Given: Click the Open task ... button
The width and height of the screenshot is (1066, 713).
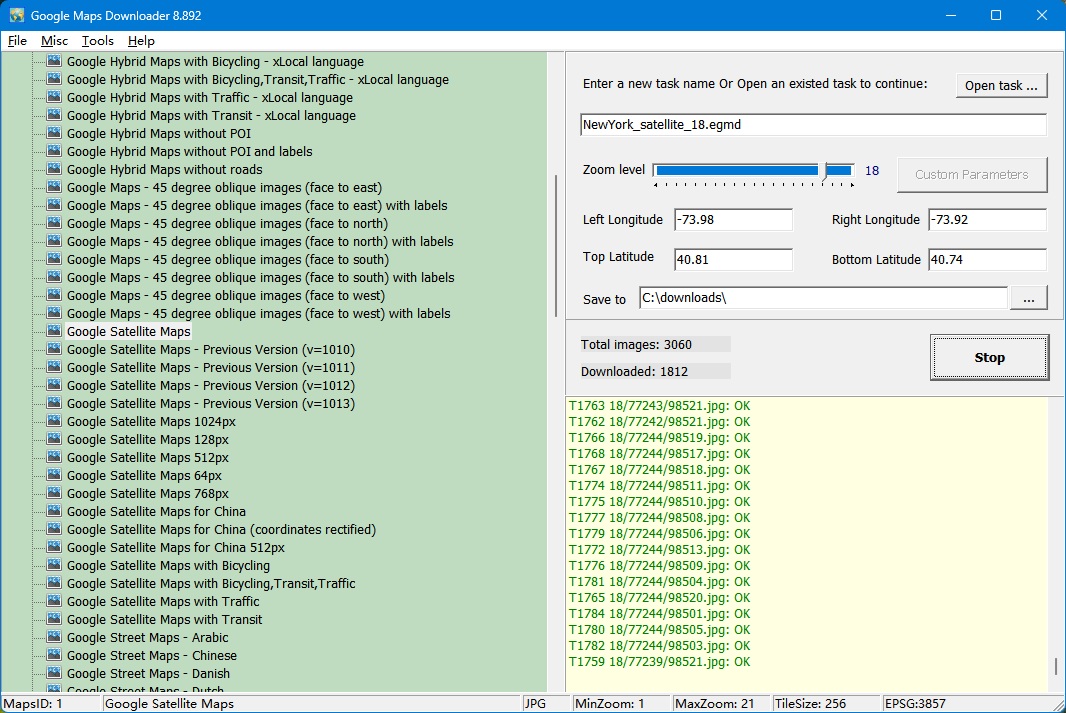Looking at the screenshot, I should (1001, 86).
